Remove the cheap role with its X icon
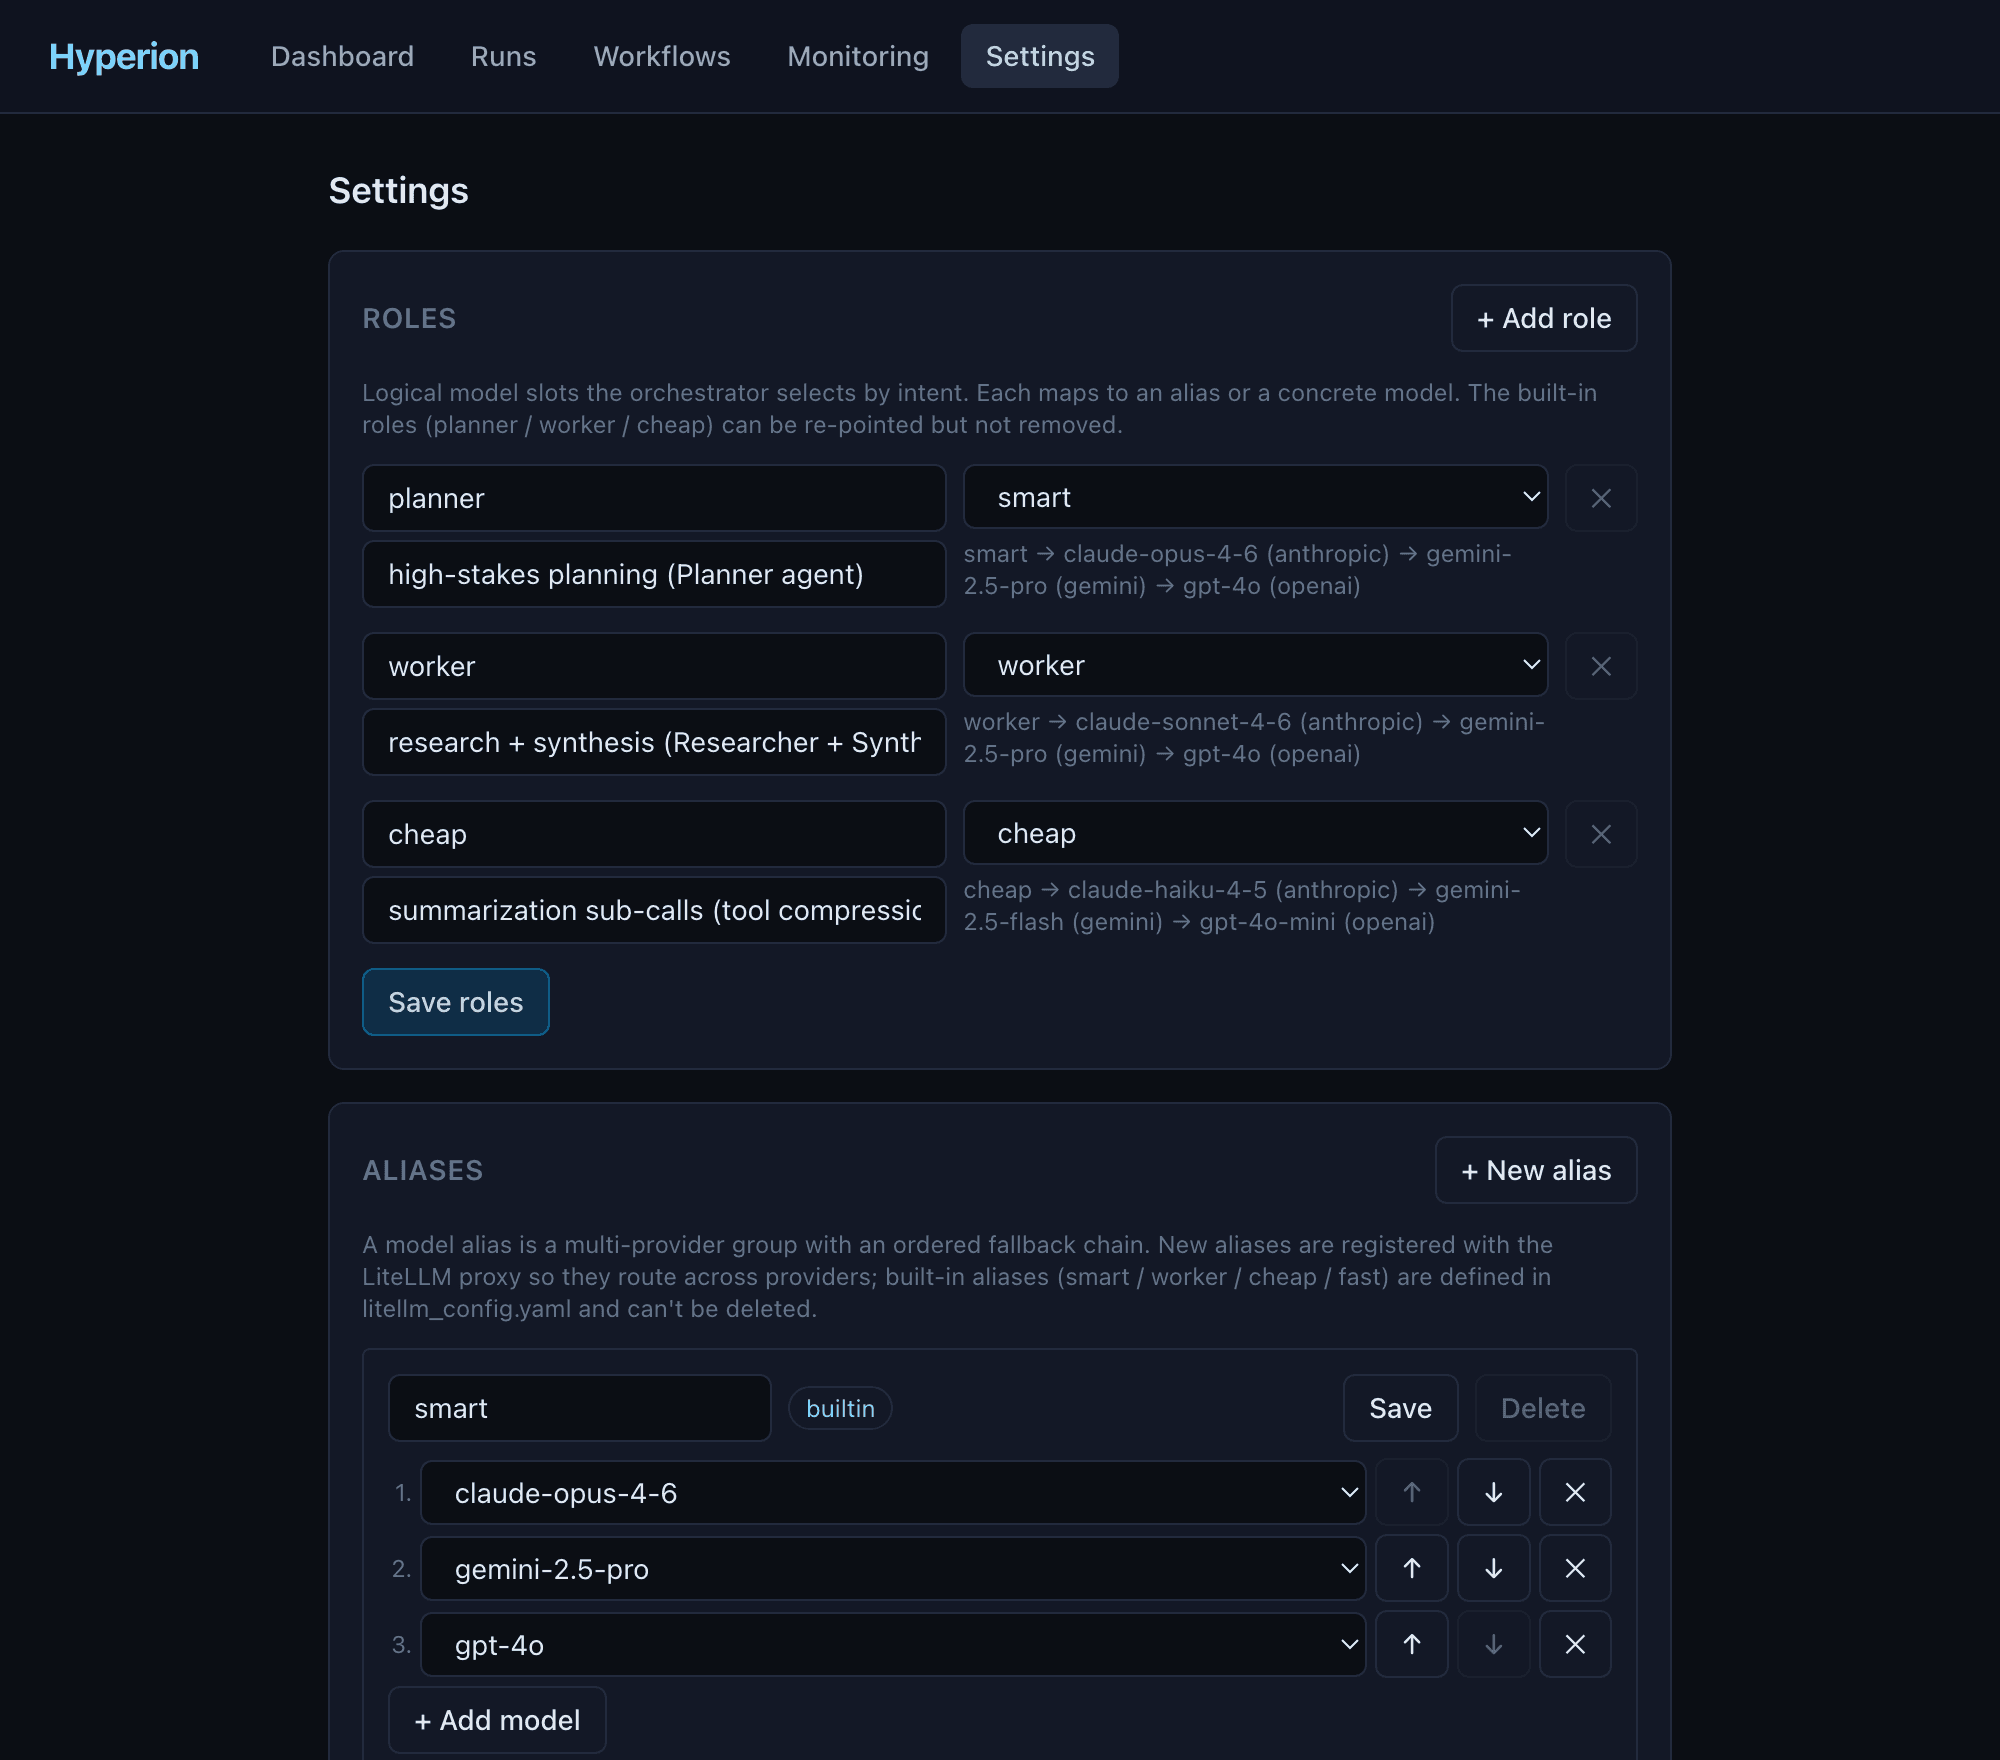 click(x=1600, y=834)
